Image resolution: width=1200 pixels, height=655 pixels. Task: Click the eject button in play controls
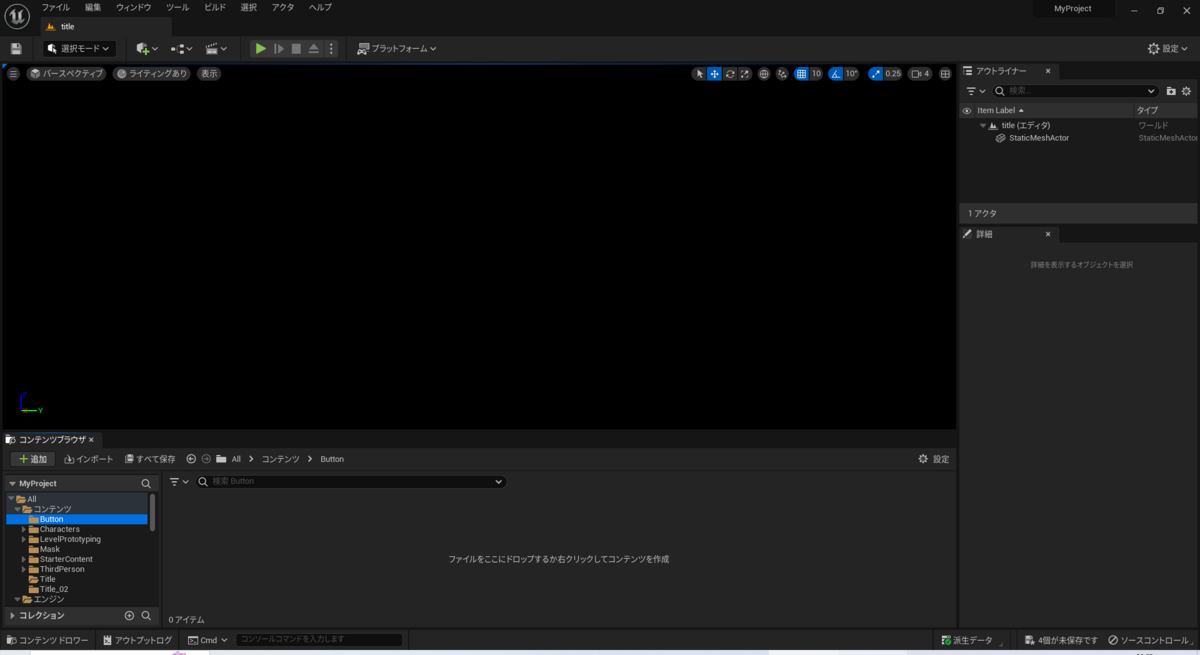point(314,48)
